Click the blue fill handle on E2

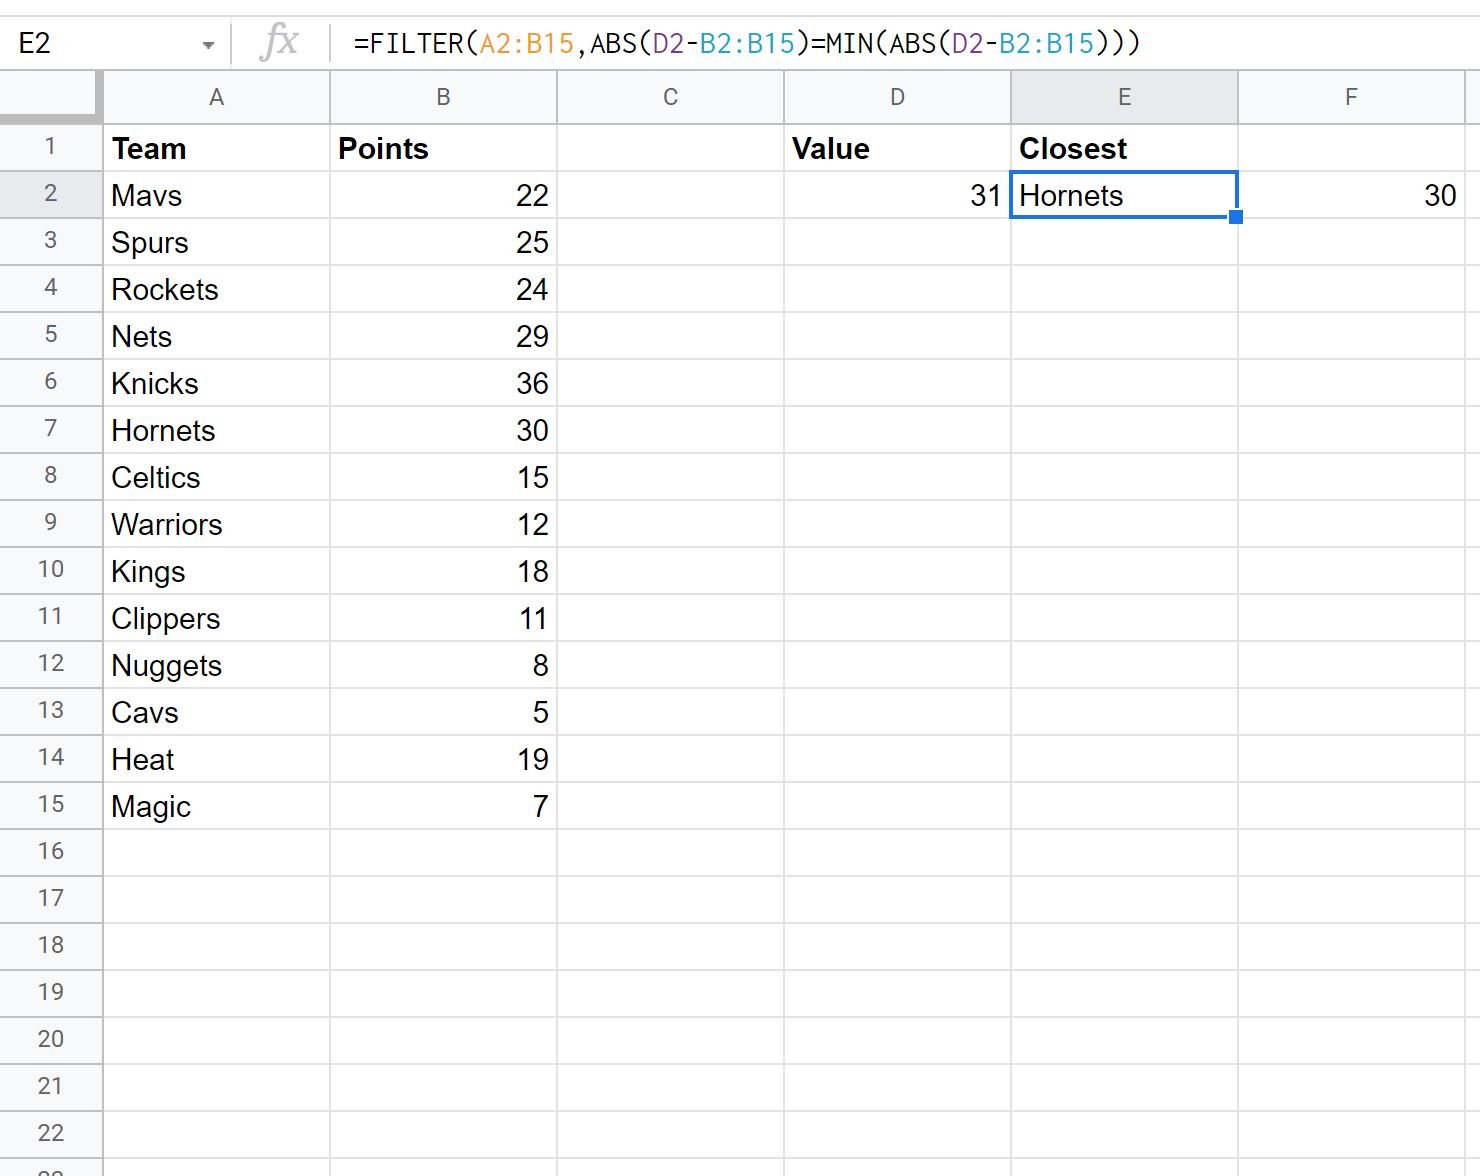[1236, 217]
